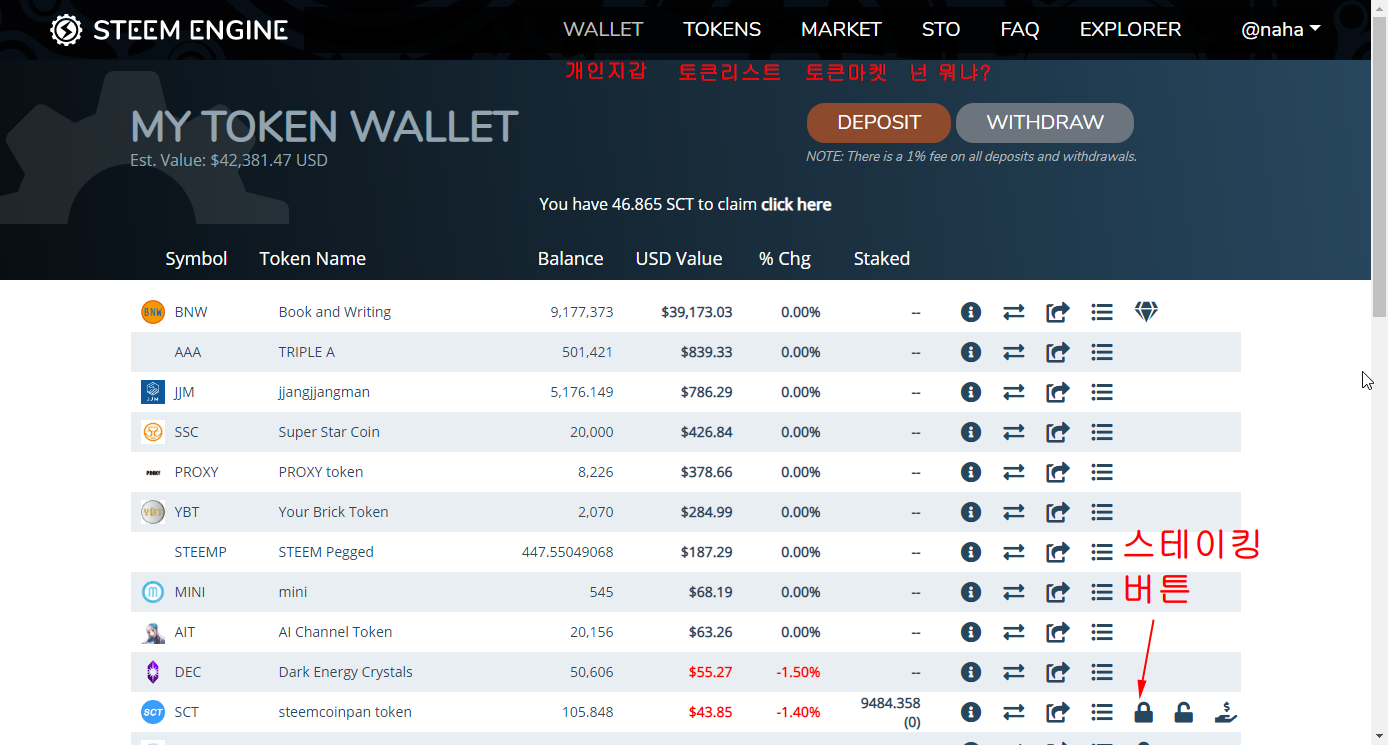This screenshot has height=745, width=1388.
Task: Open info icon for STEEMP
Action: tap(970, 552)
